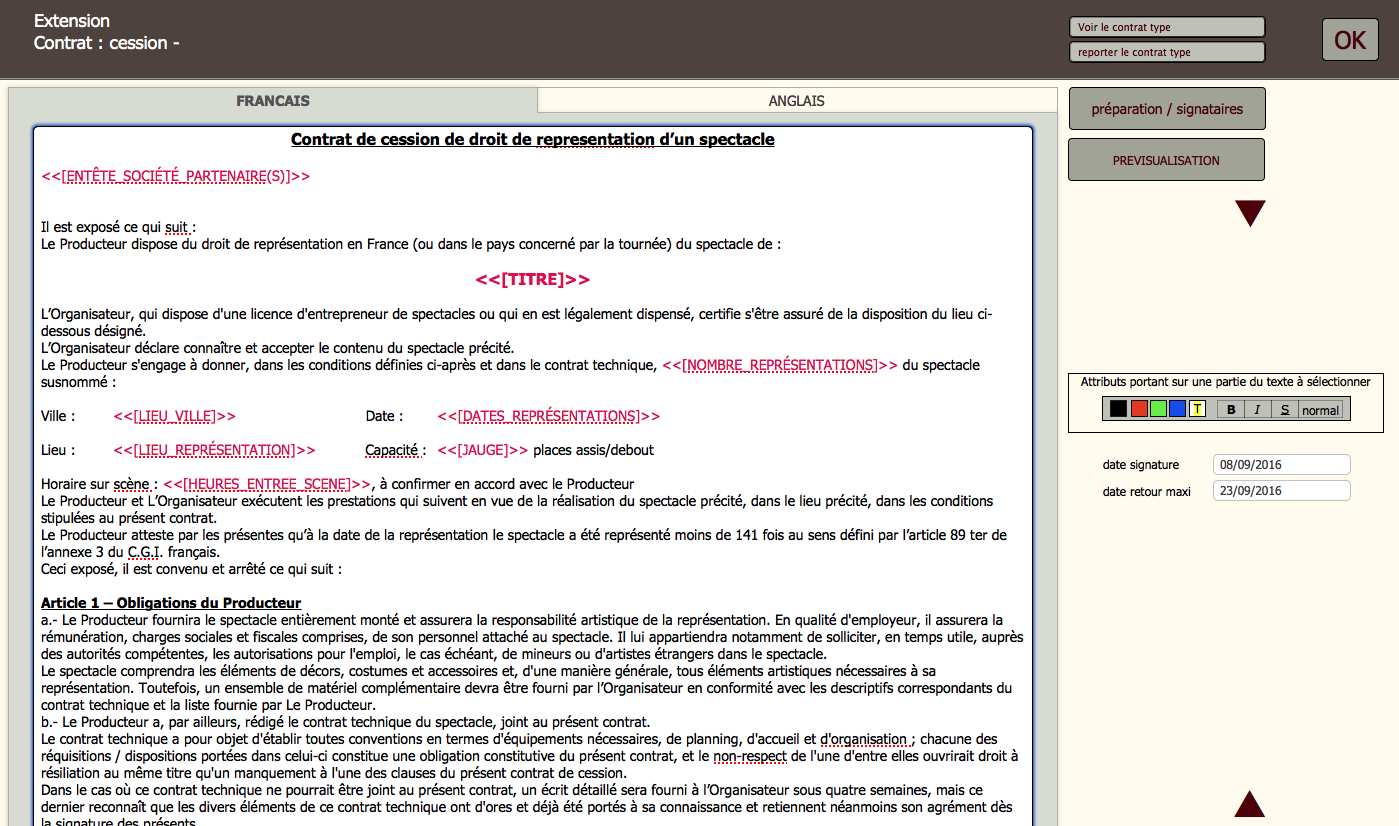This screenshot has height=826, width=1399.
Task: Click the <<[DATES_REPRÉSENTATIONS]>> placeholder
Action: pos(549,416)
